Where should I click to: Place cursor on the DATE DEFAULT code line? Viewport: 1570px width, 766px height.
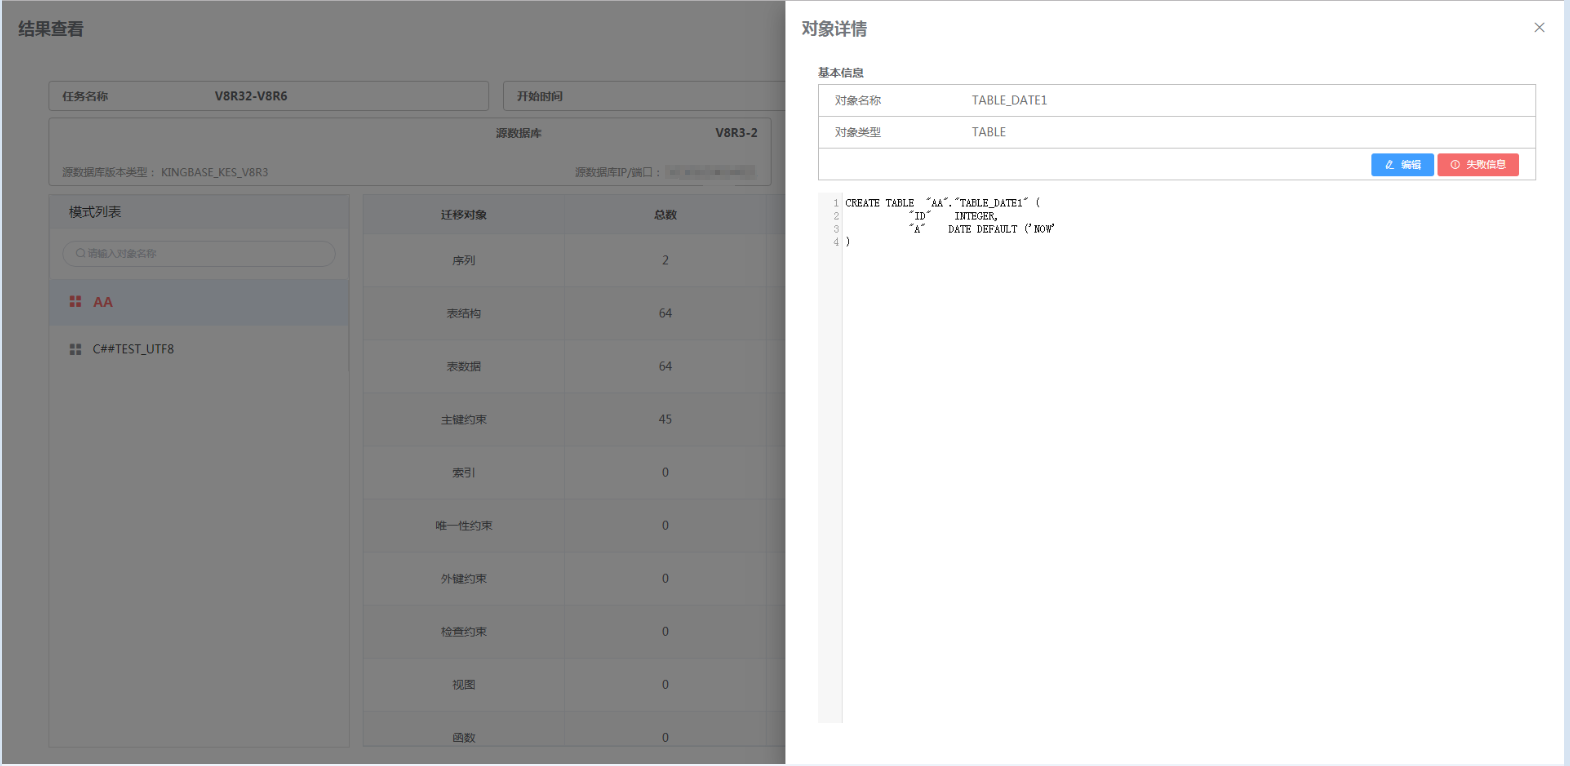pyautogui.click(x=982, y=229)
